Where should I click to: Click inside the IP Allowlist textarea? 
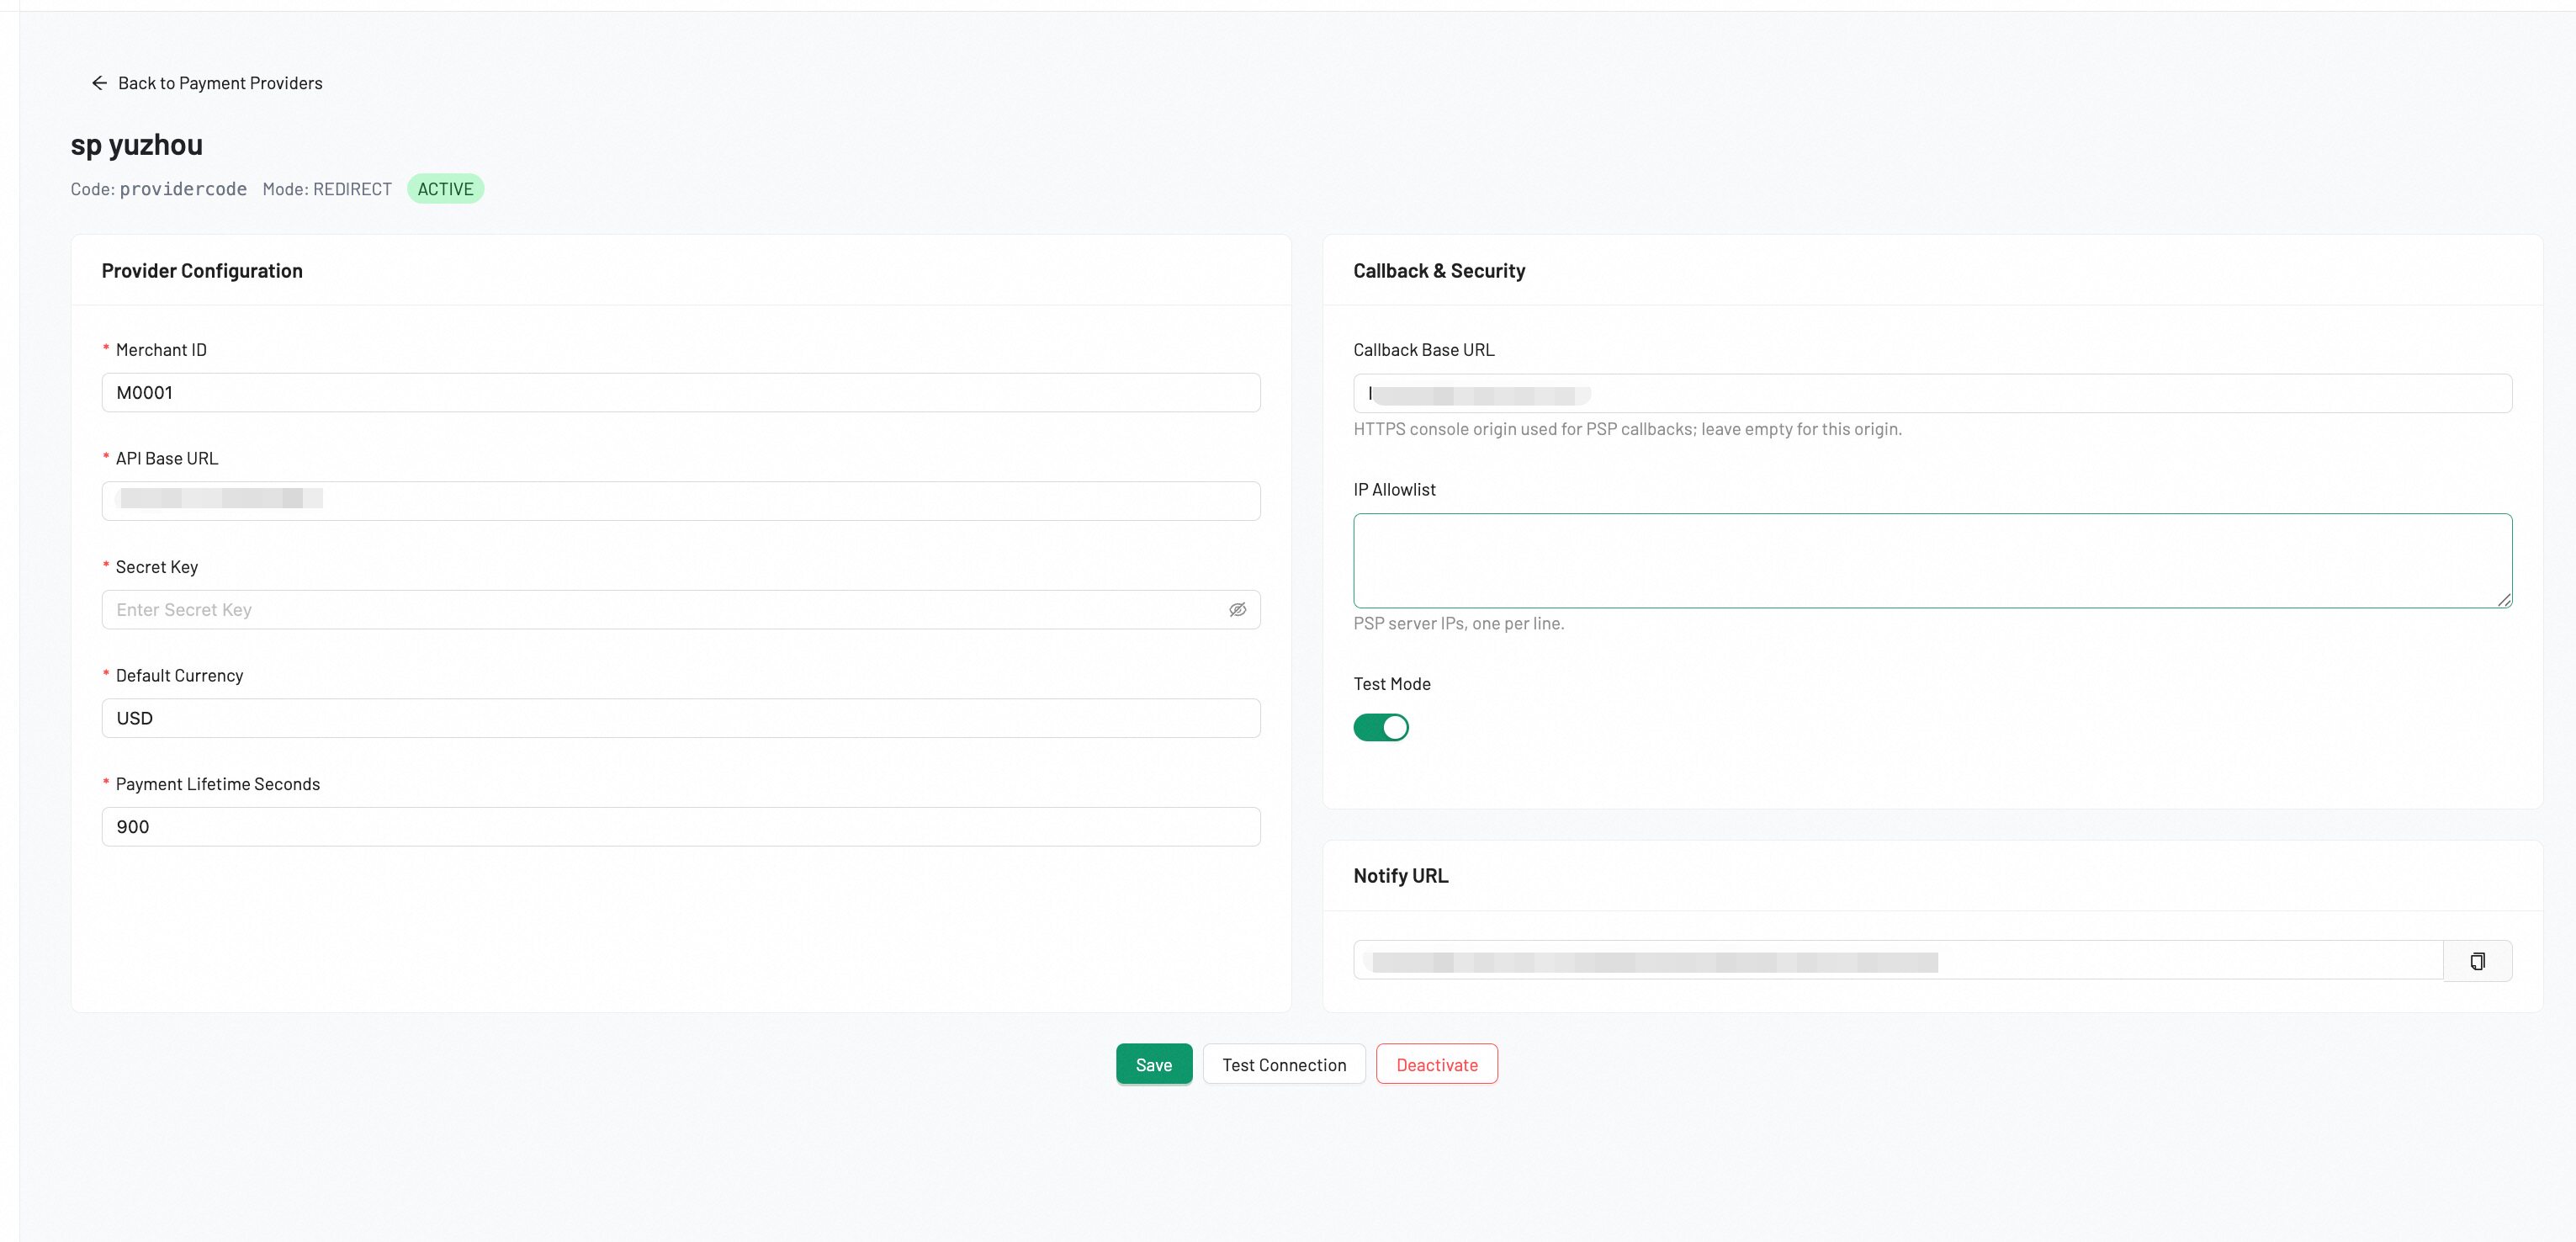1932,561
